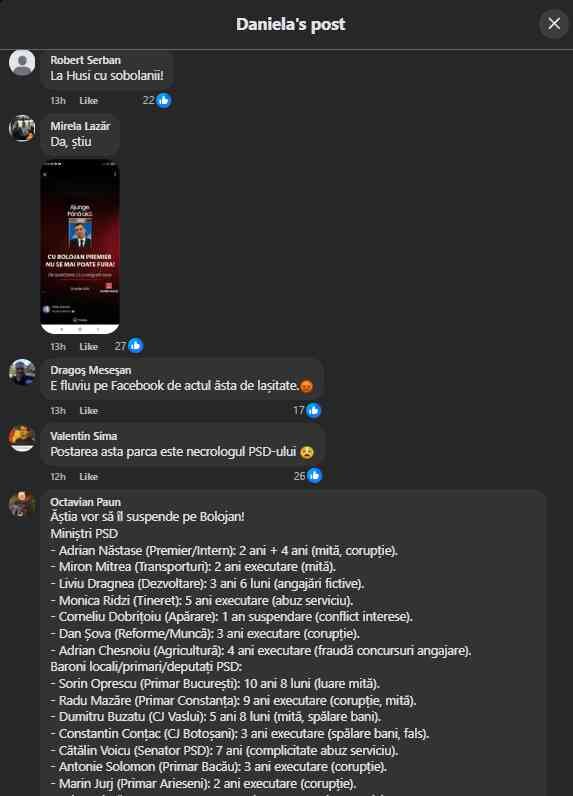Like Dragoș Meseșan's comment
Image resolution: width=573 pixels, height=796 pixels.
point(88,411)
